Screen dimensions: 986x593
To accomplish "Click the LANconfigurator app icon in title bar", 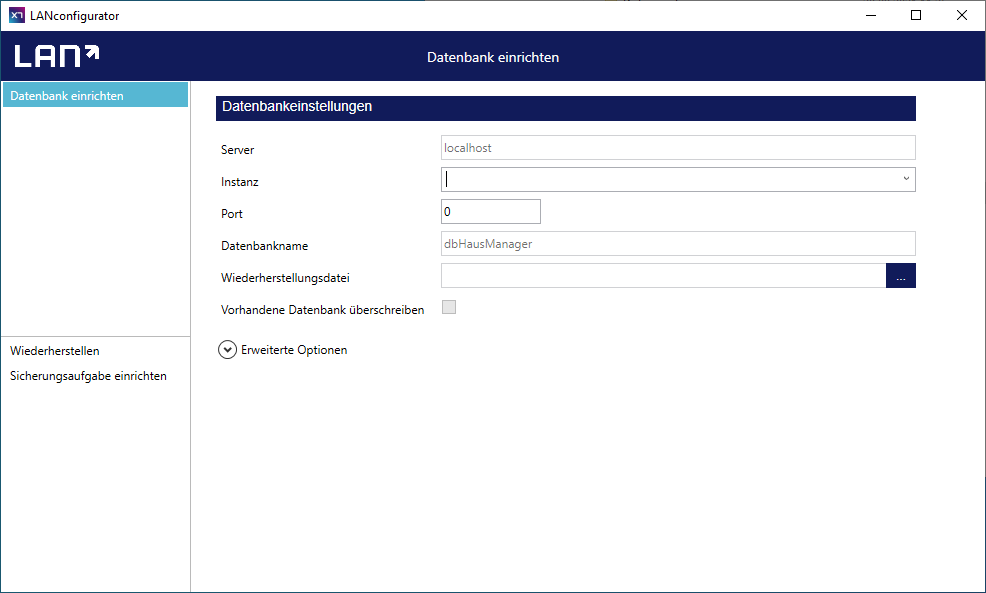I will click(x=17, y=15).
